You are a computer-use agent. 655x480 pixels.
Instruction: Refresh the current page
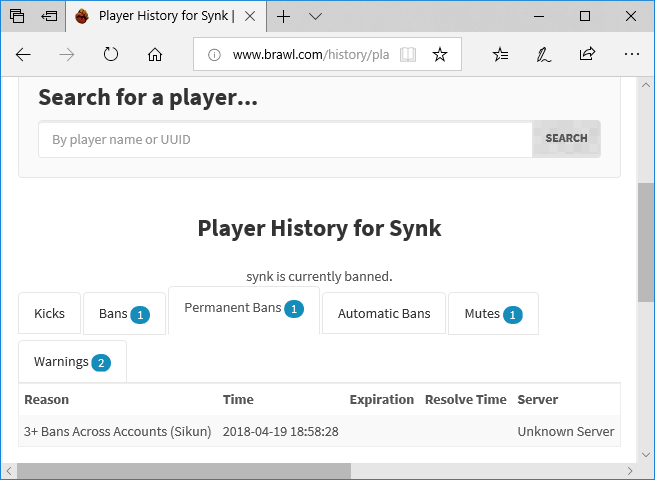[x=111, y=55]
